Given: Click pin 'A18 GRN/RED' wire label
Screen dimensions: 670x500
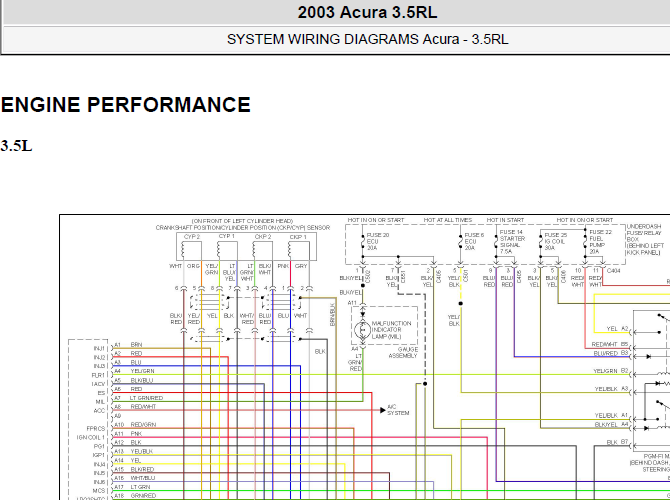Looking at the screenshot, I should [x=135, y=496].
